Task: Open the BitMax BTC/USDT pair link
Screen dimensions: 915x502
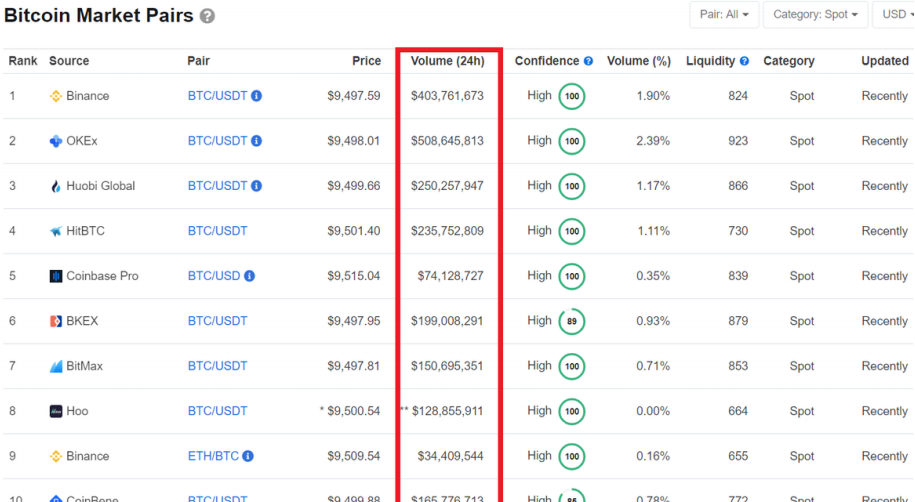Action: (218, 366)
